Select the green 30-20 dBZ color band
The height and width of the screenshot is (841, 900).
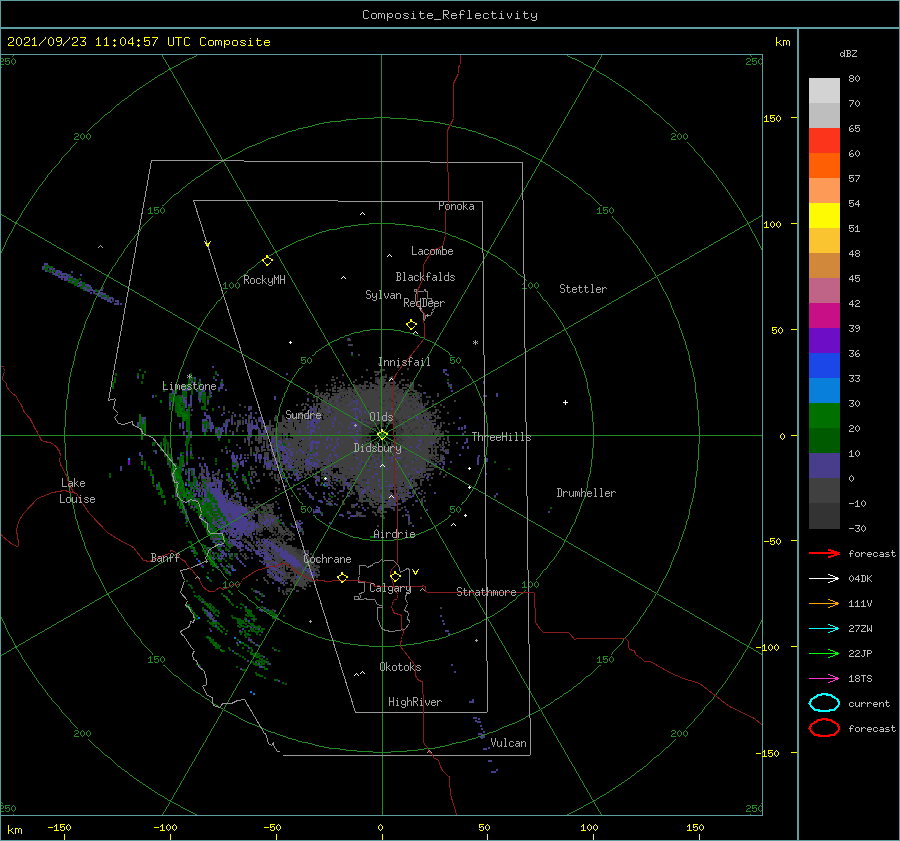click(824, 416)
